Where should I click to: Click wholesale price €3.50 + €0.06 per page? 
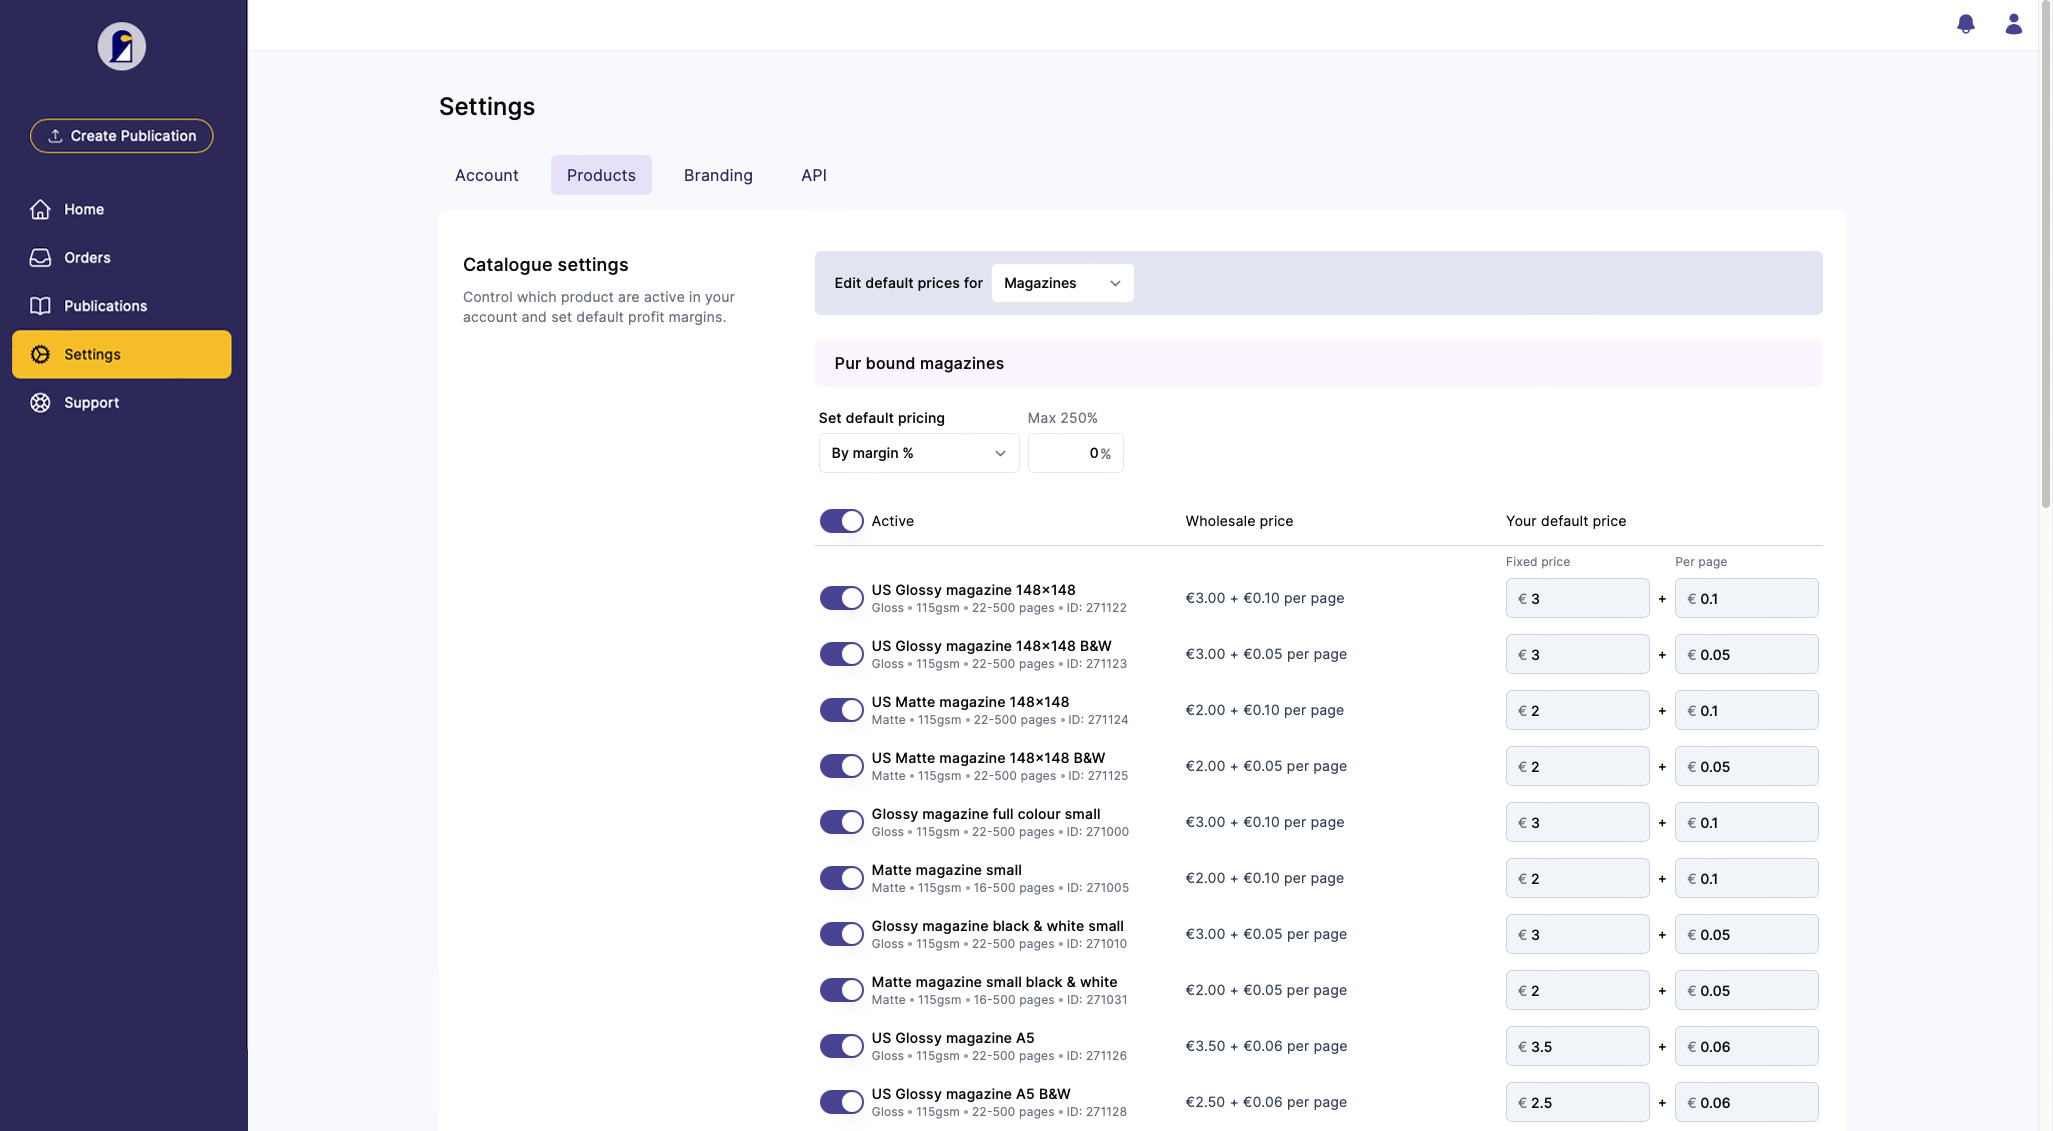(1266, 1046)
